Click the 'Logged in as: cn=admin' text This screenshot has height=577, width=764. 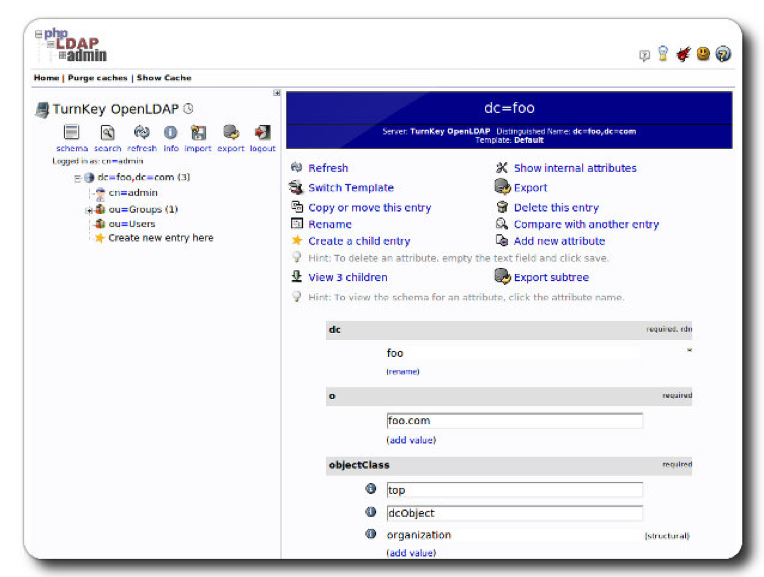(x=98, y=161)
